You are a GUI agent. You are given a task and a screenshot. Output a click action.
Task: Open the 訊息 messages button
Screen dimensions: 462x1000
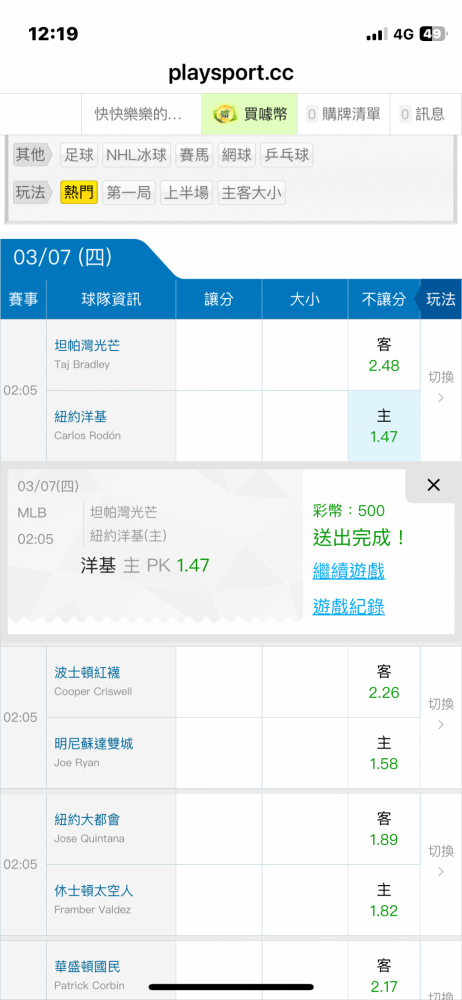pos(423,114)
